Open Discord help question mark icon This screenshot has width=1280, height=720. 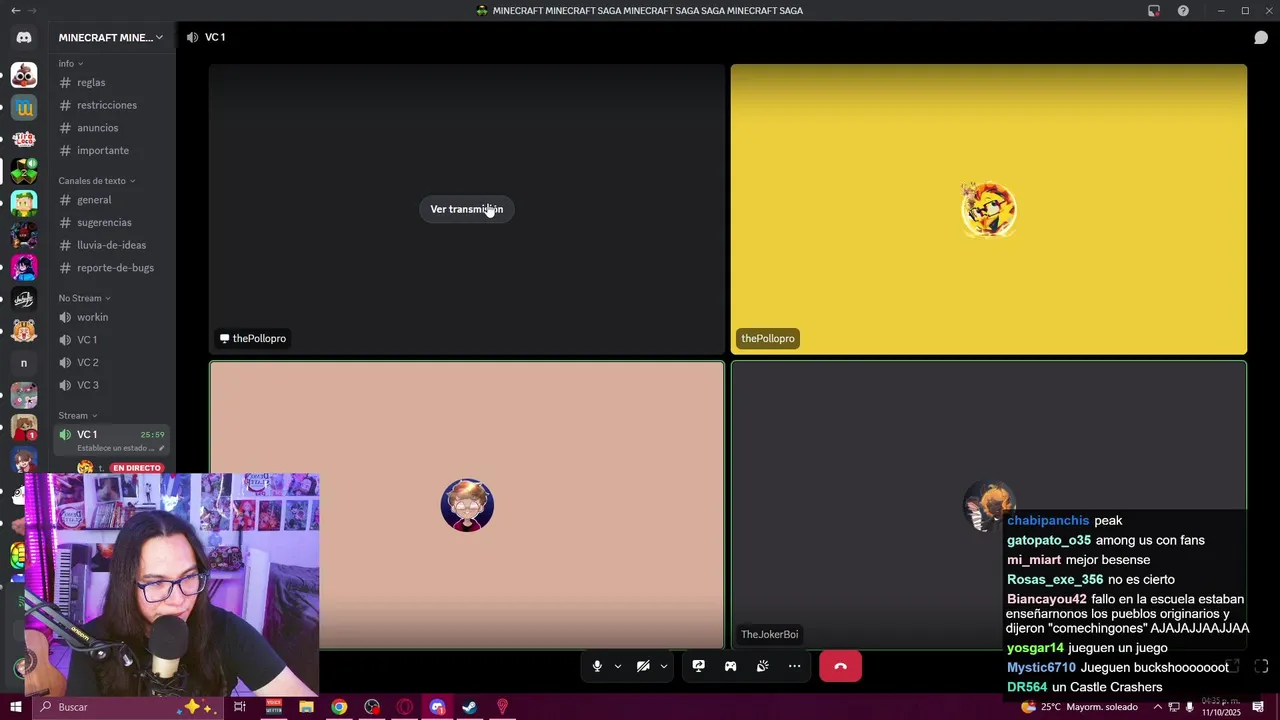tap(1183, 11)
